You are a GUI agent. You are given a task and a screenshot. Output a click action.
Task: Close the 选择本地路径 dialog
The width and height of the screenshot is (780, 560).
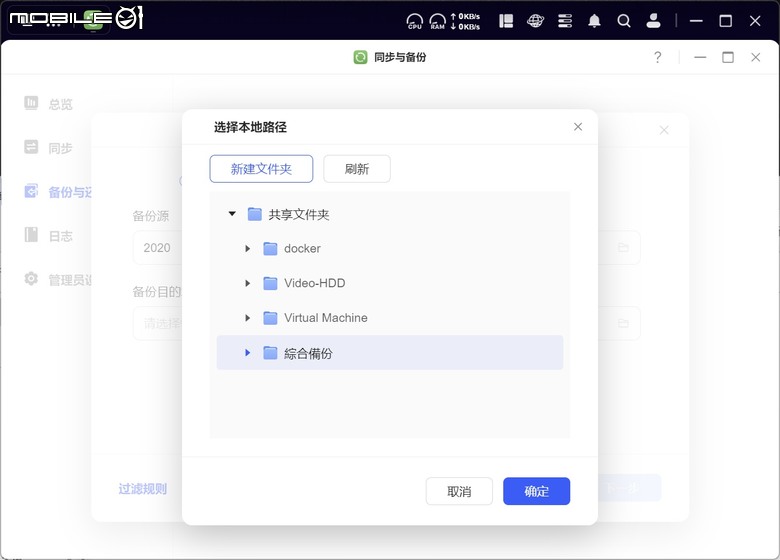[578, 127]
